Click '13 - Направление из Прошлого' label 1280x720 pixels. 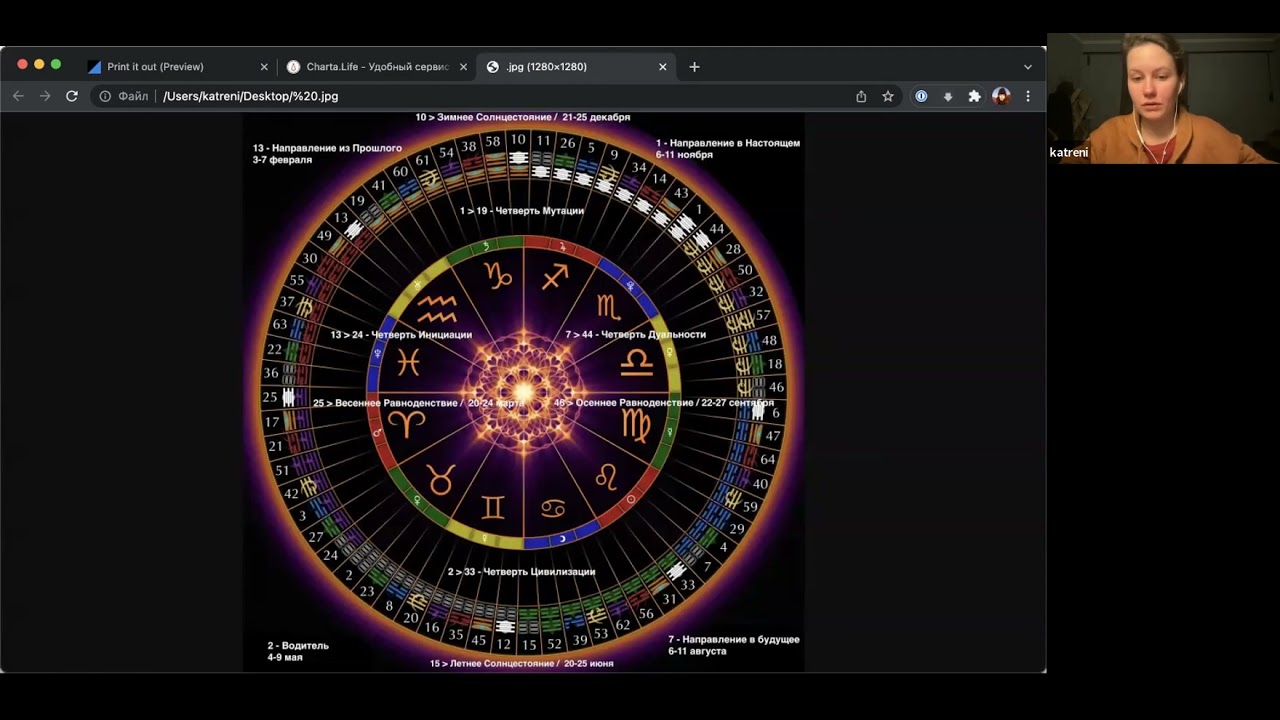(x=327, y=148)
